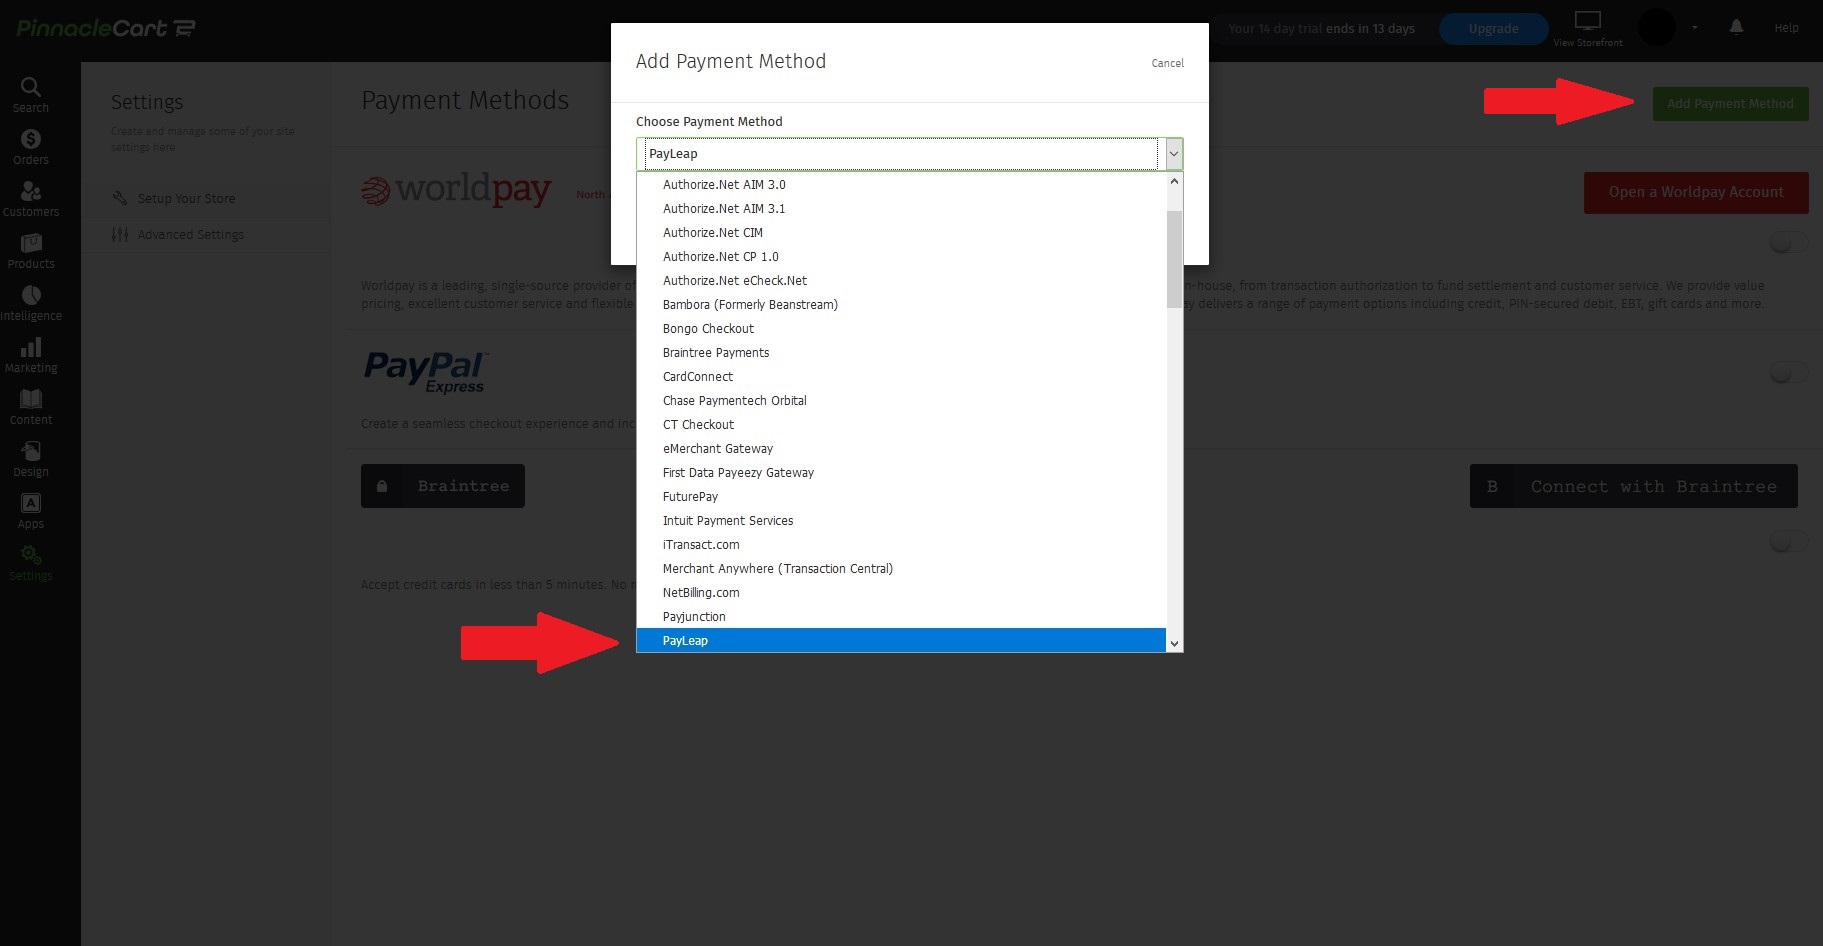
Task: Click the Upgrade button
Action: (x=1493, y=29)
